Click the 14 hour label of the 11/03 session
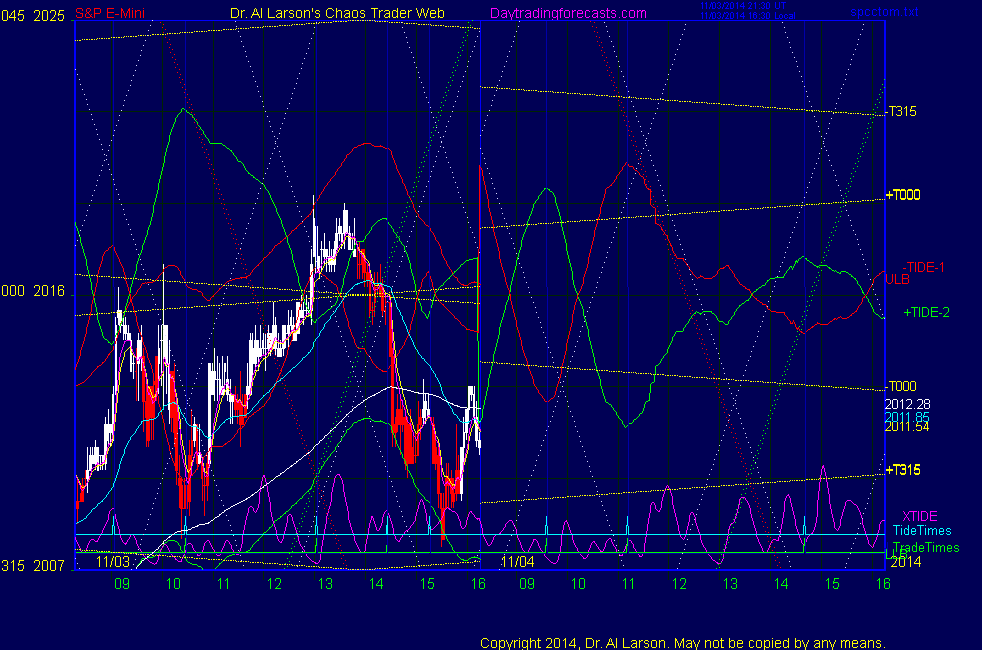 pyautogui.click(x=376, y=584)
